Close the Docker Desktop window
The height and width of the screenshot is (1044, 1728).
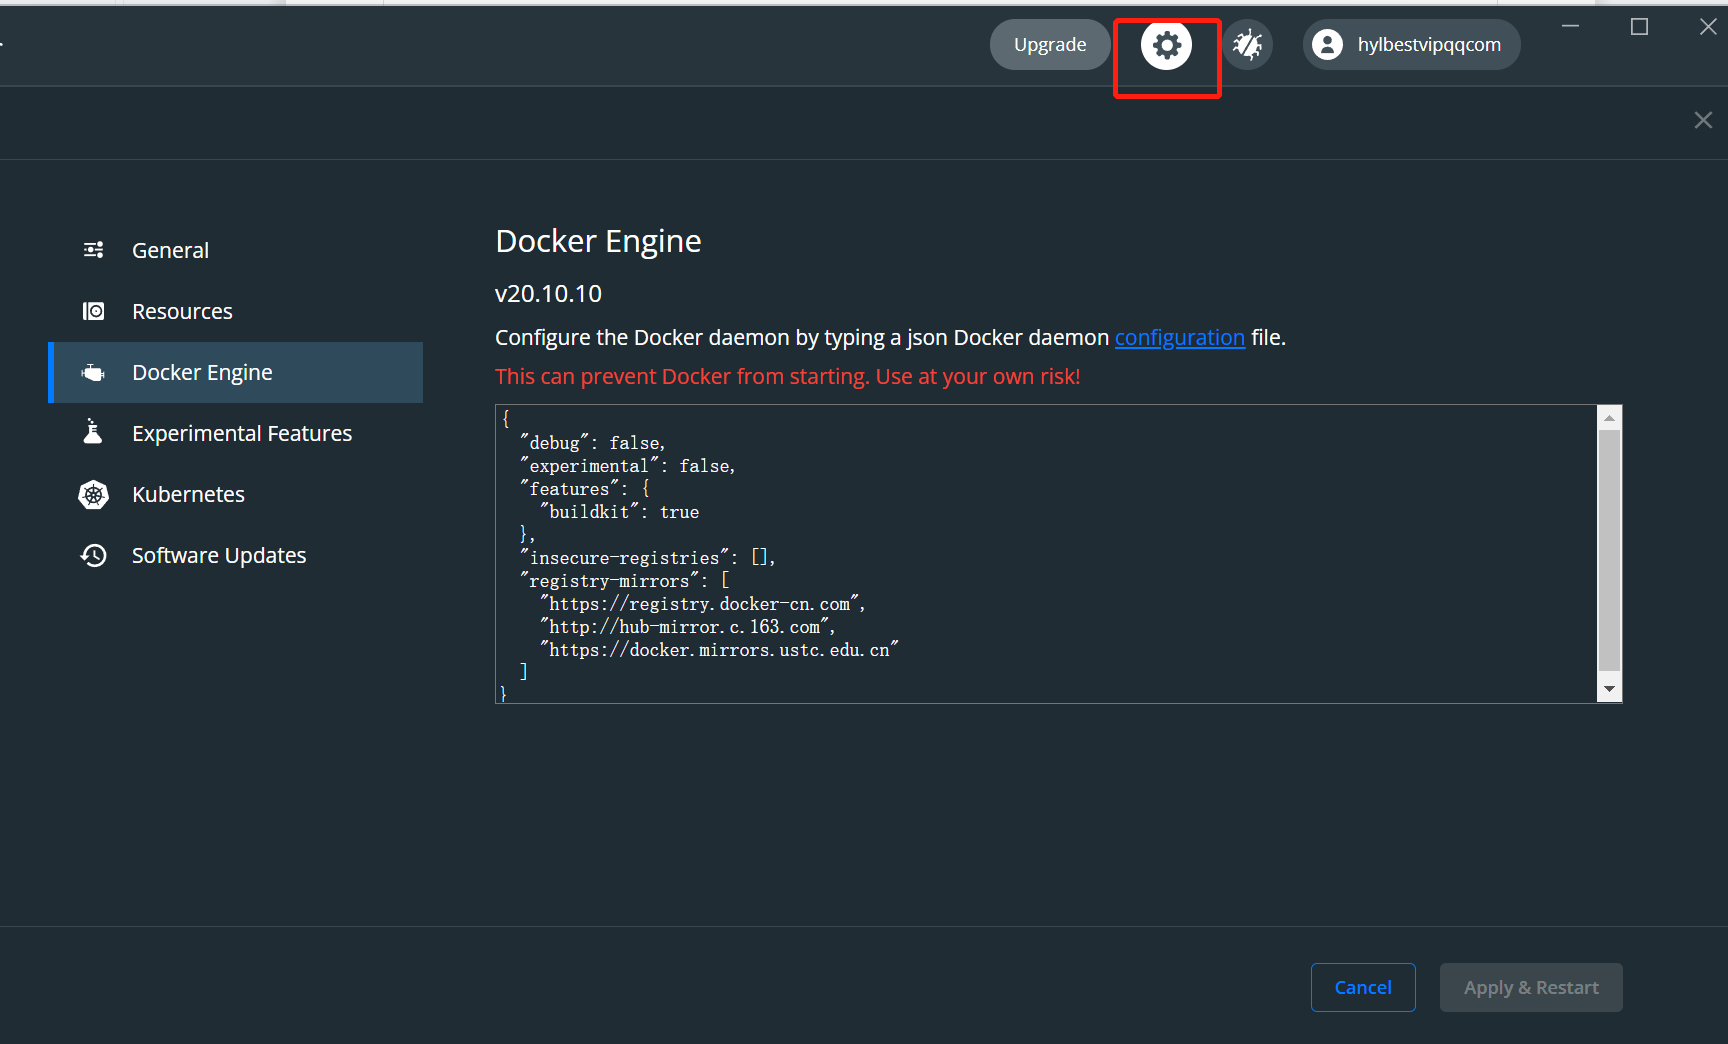tap(1708, 27)
